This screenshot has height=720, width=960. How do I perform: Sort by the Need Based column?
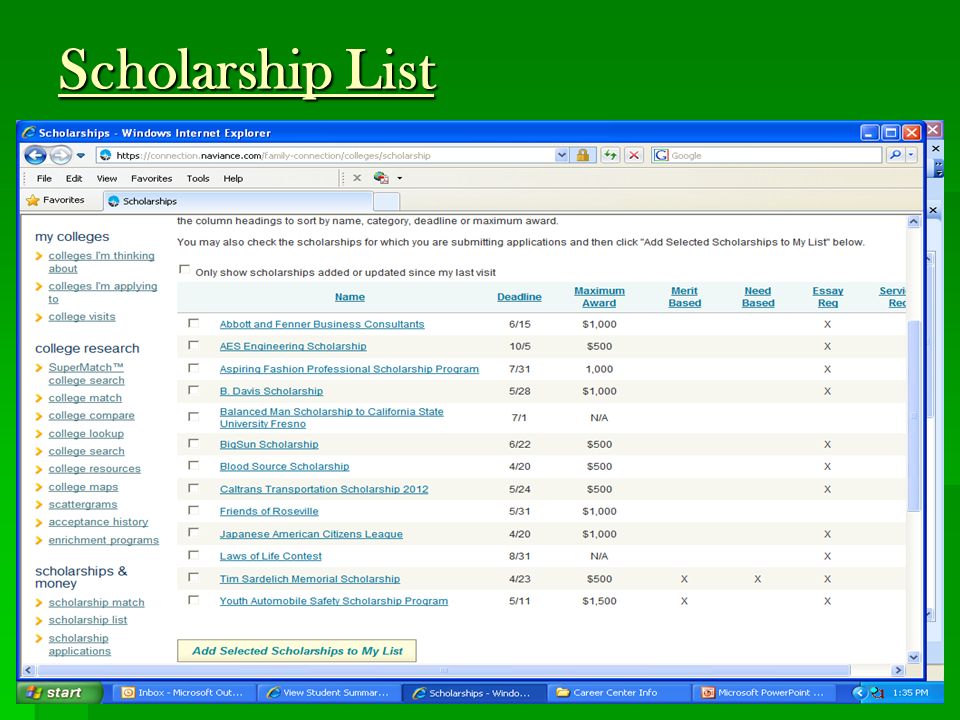coord(758,297)
